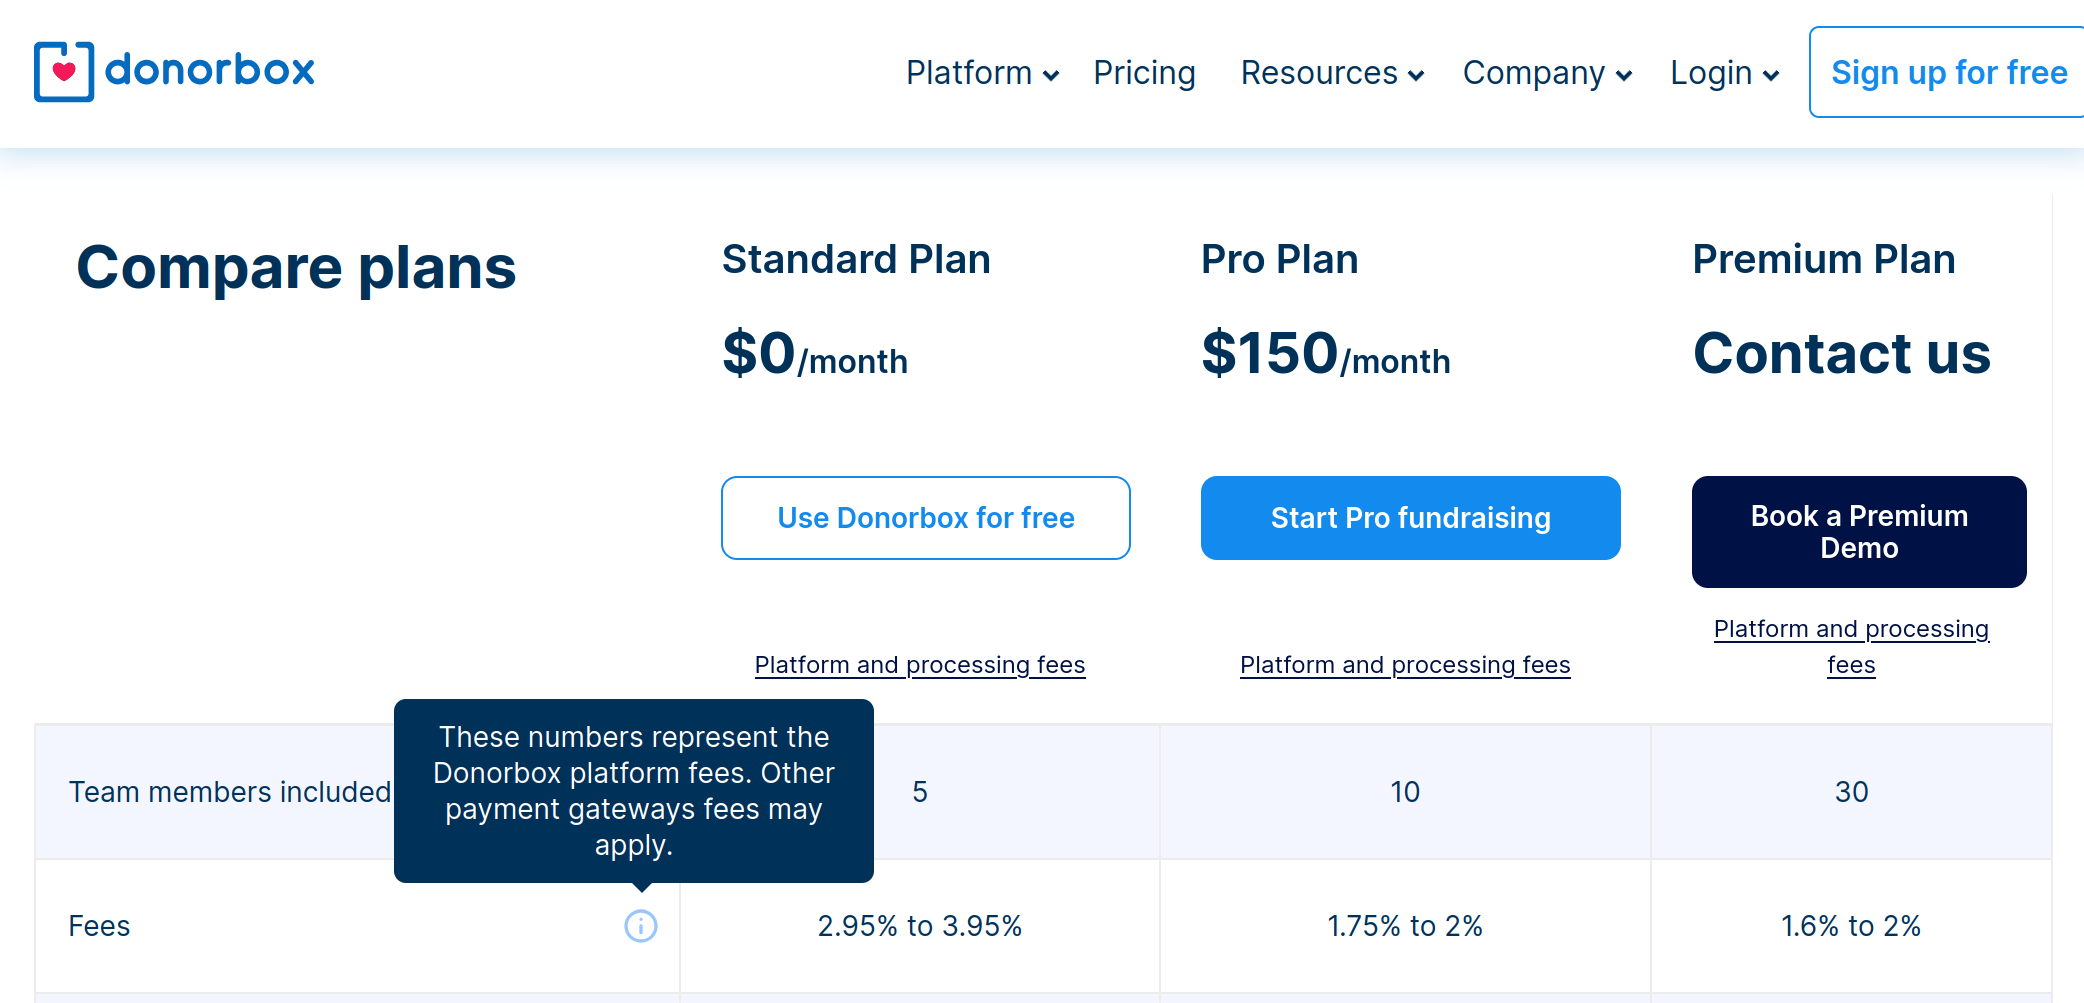Select Platform in the top navigation bar
2084x1003 pixels.
click(x=970, y=72)
